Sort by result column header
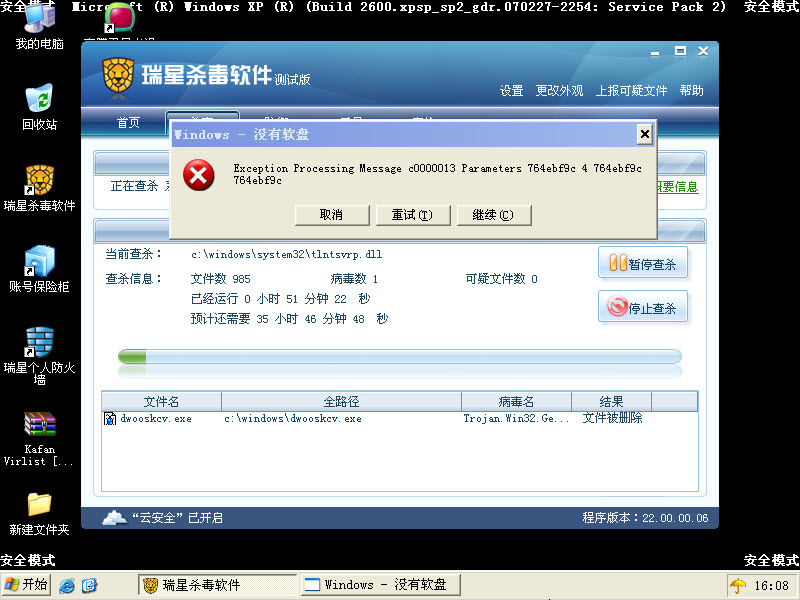The image size is (800, 600). pos(611,402)
